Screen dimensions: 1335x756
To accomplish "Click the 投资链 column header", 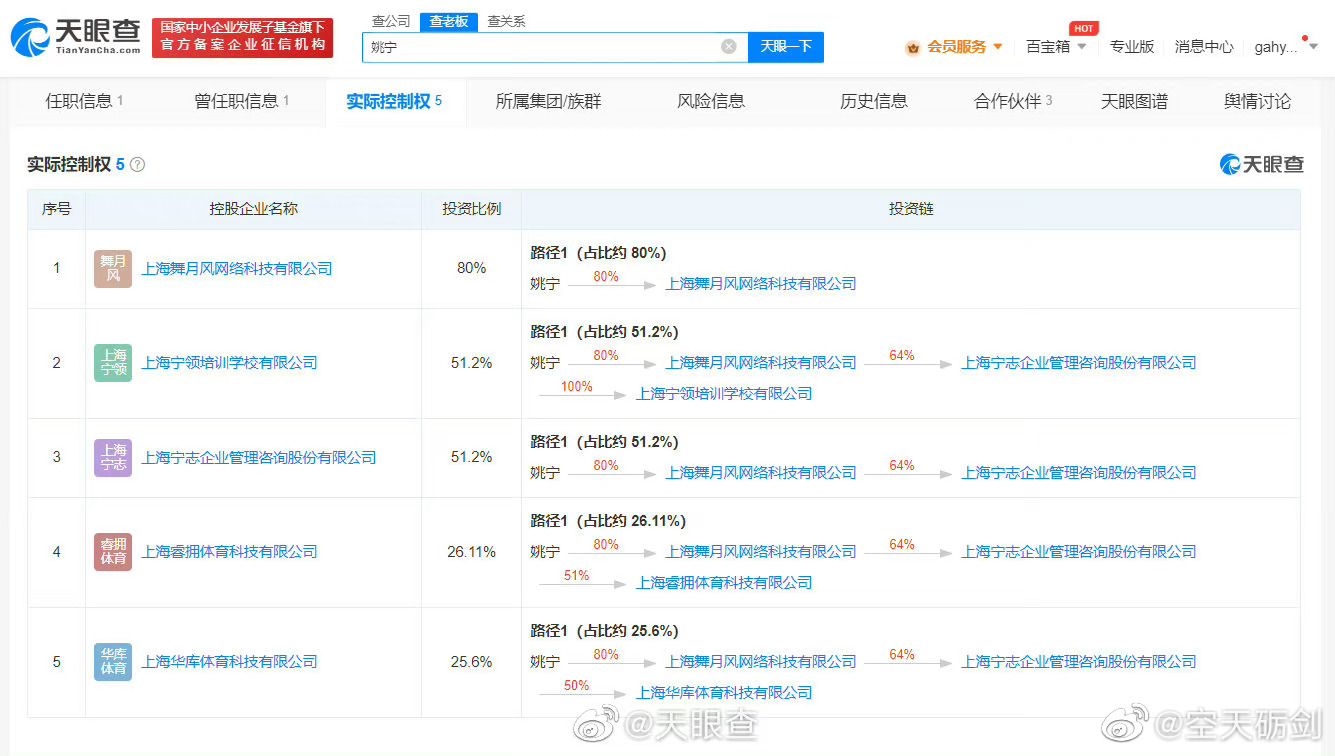I will (x=911, y=210).
